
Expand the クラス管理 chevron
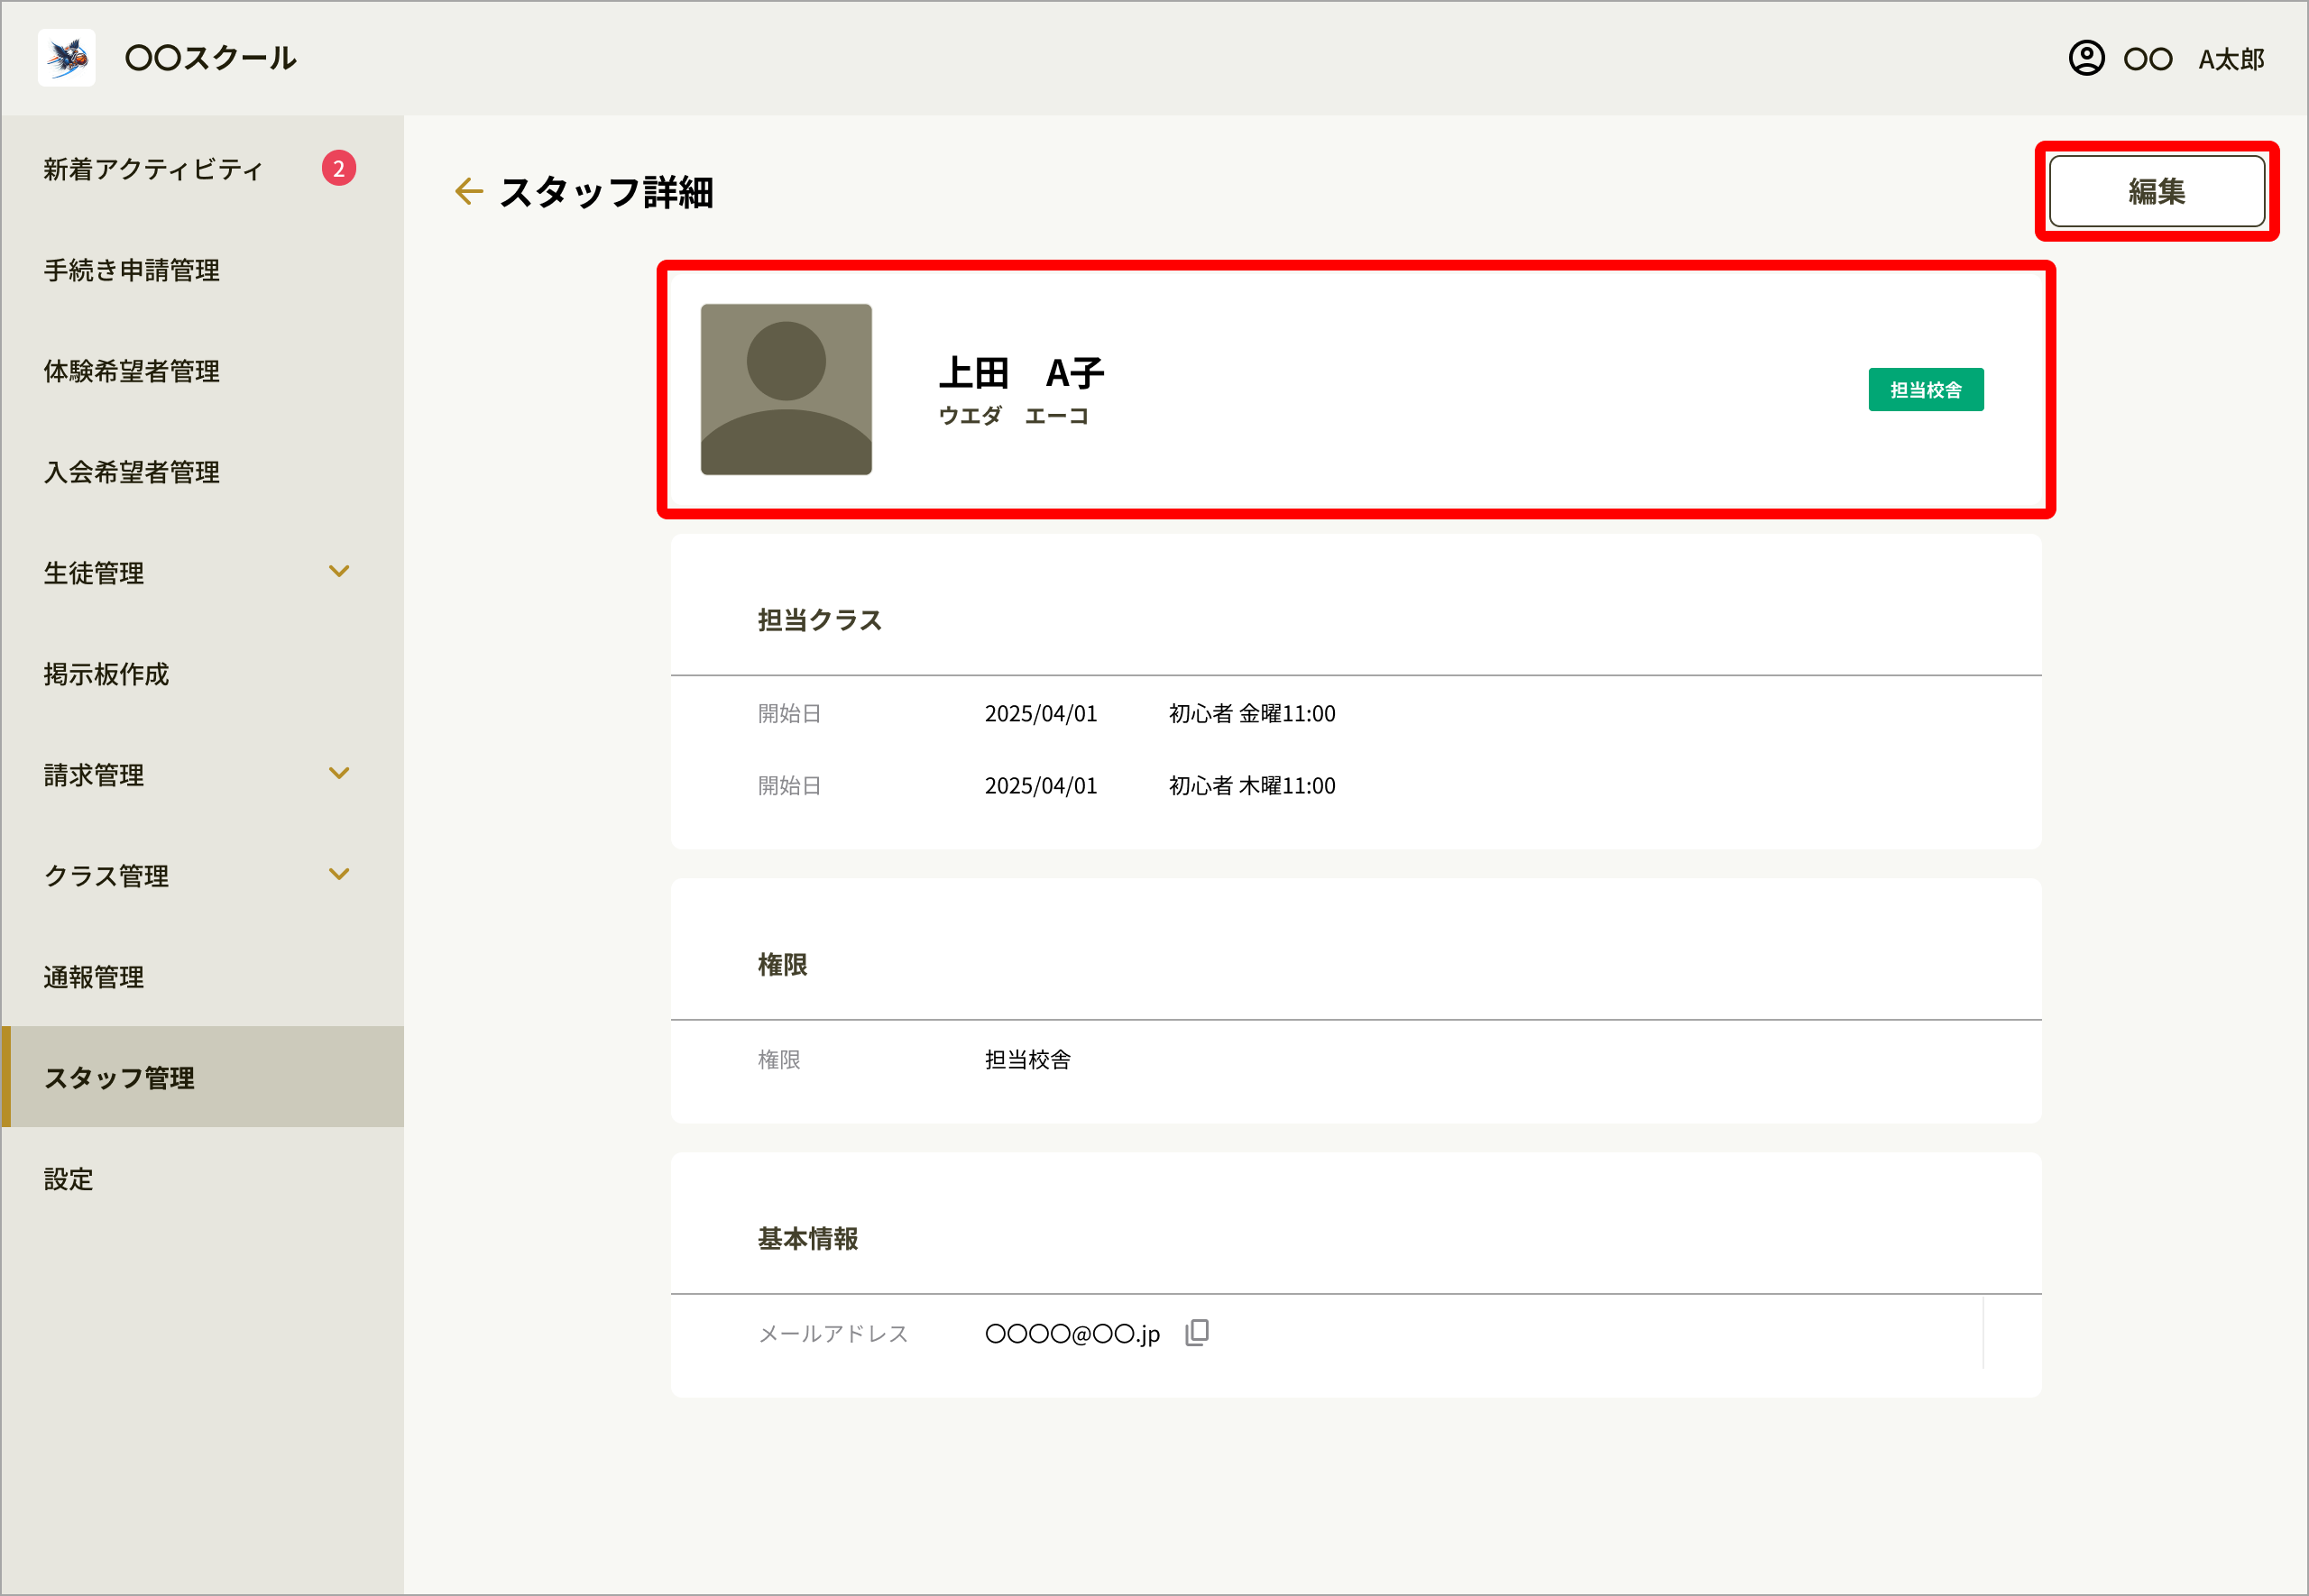tap(339, 874)
